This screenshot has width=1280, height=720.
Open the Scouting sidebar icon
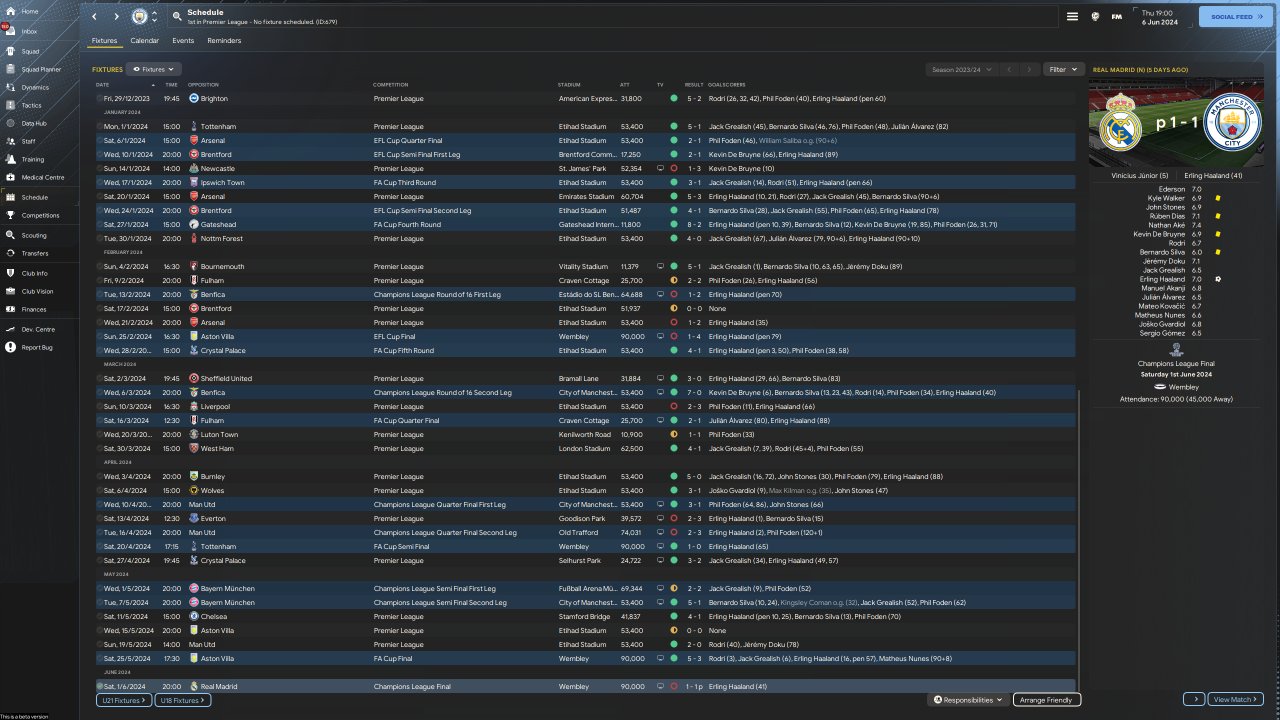(9, 236)
